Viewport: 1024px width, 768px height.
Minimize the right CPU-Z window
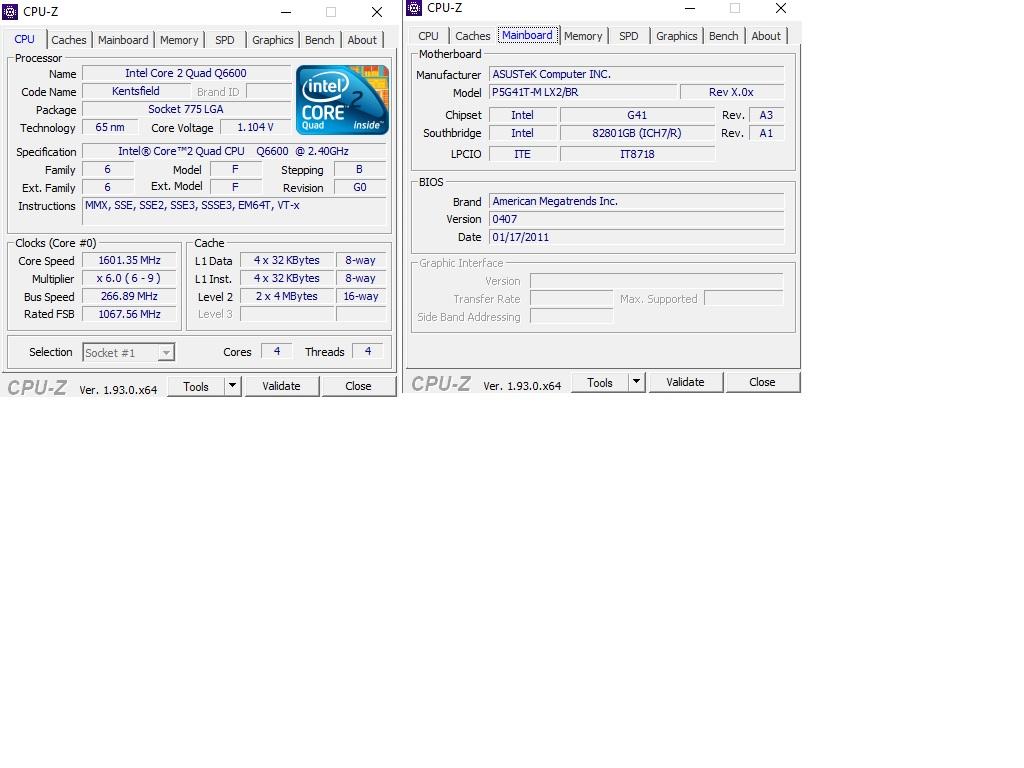pos(690,8)
